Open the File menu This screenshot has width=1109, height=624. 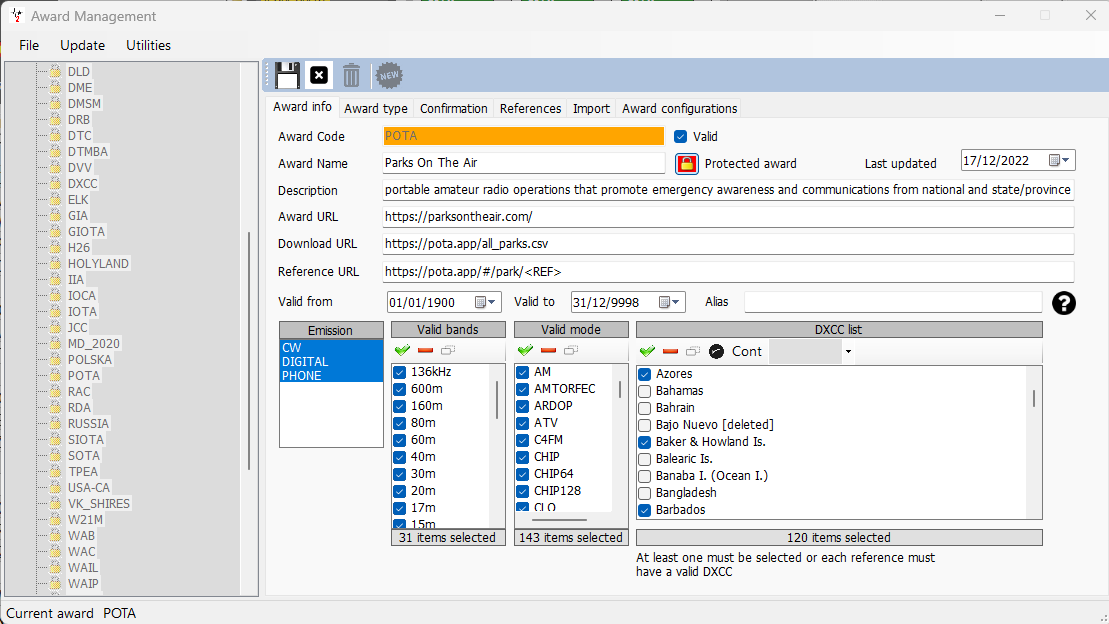(x=29, y=45)
